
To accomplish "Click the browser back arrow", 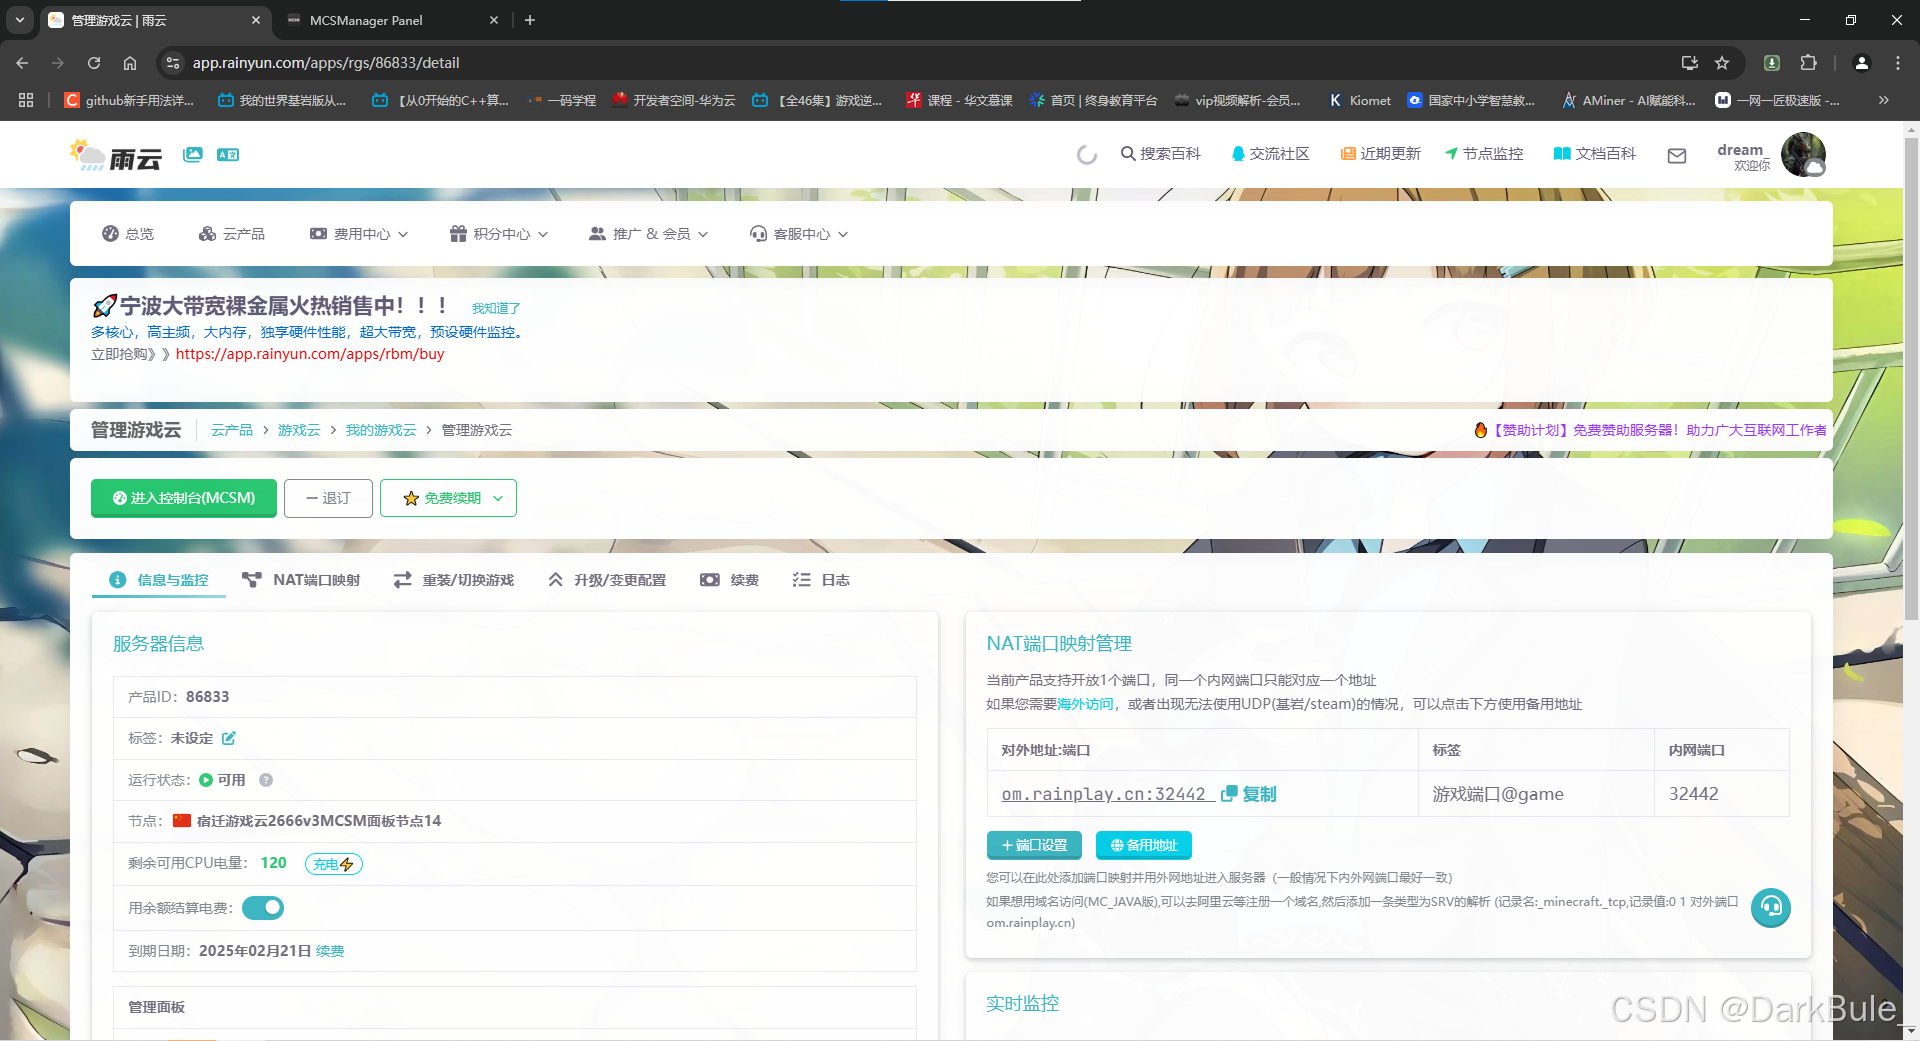I will (22, 62).
